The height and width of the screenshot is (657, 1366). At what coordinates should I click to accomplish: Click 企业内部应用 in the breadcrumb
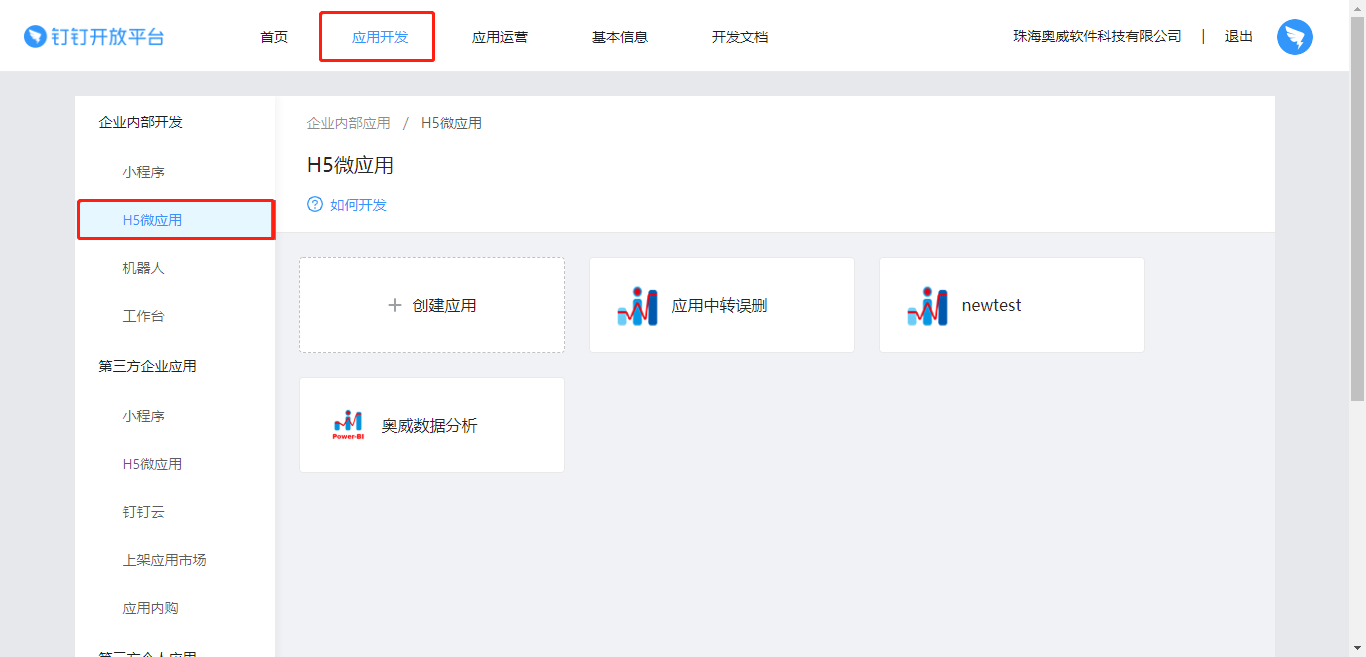tap(349, 122)
